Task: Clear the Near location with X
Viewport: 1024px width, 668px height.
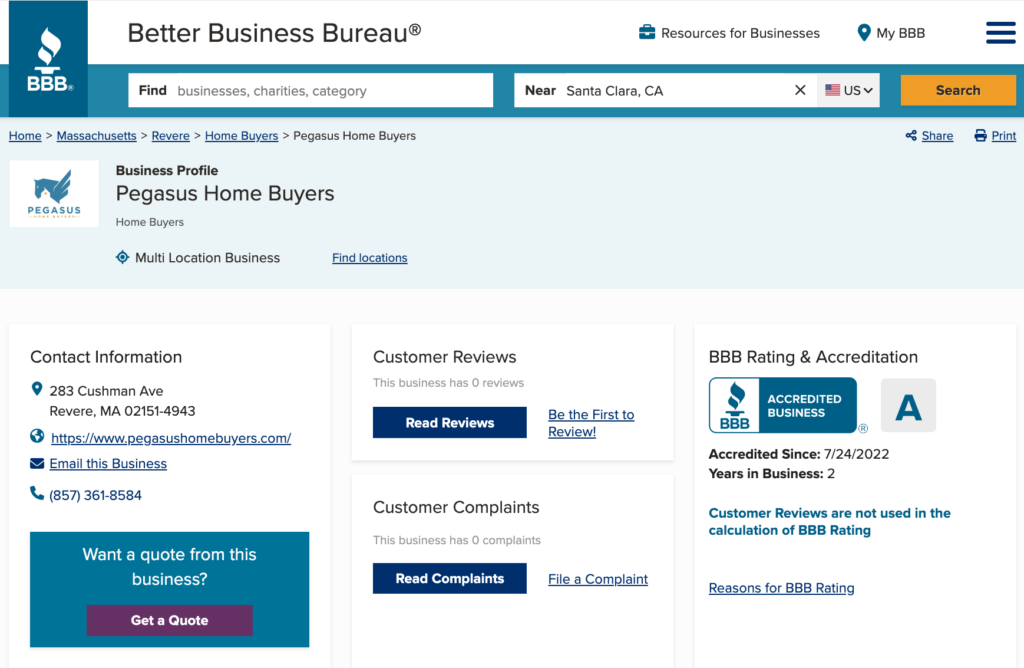Action: pos(800,90)
